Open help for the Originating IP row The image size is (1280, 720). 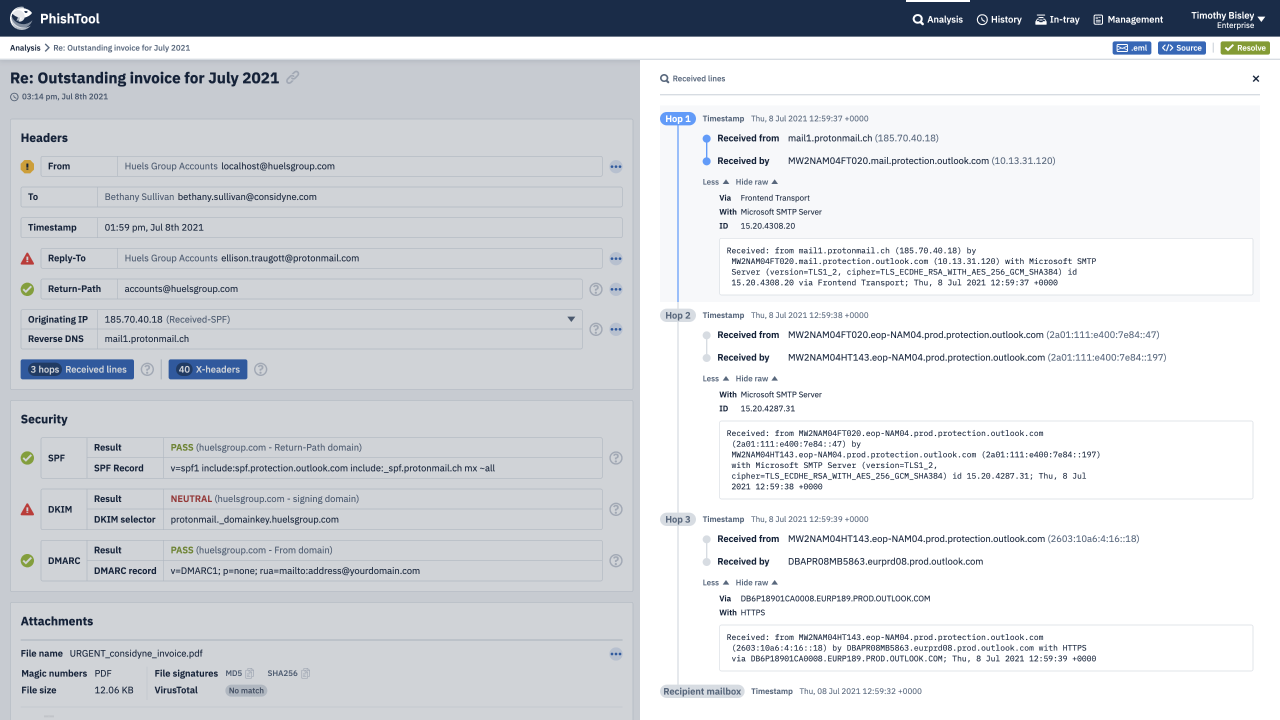[596, 329]
